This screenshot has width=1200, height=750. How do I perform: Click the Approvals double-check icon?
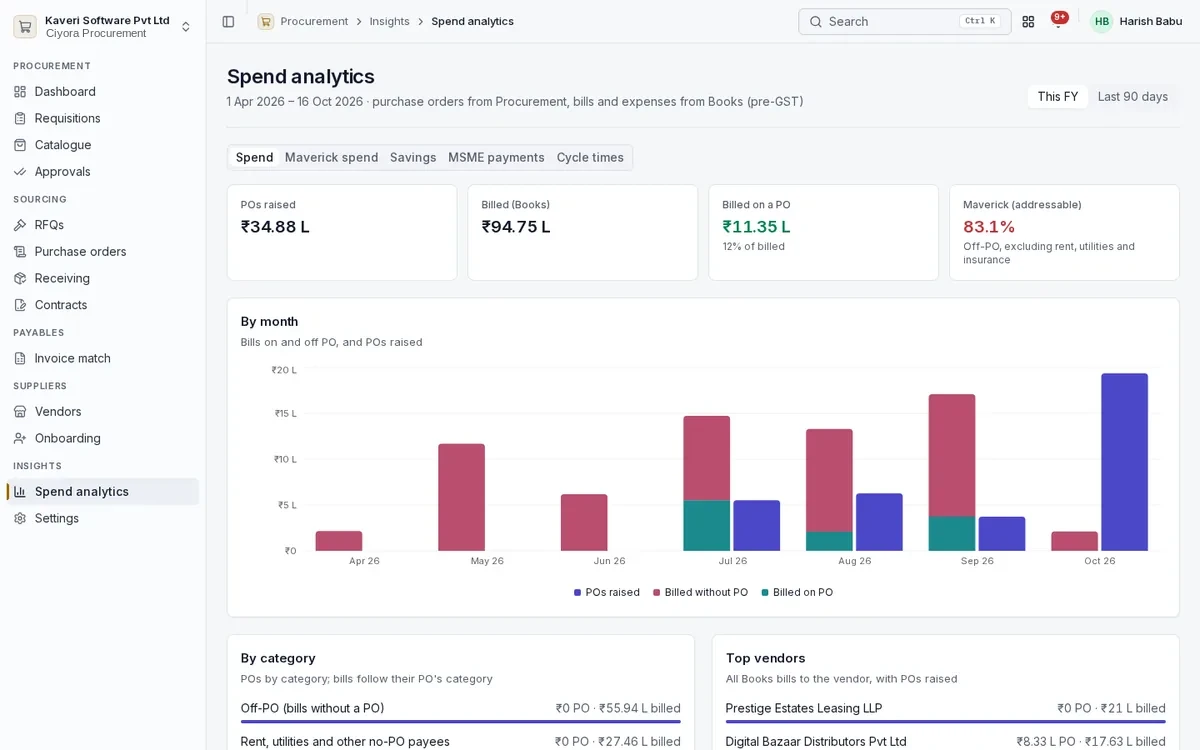pos(20,172)
